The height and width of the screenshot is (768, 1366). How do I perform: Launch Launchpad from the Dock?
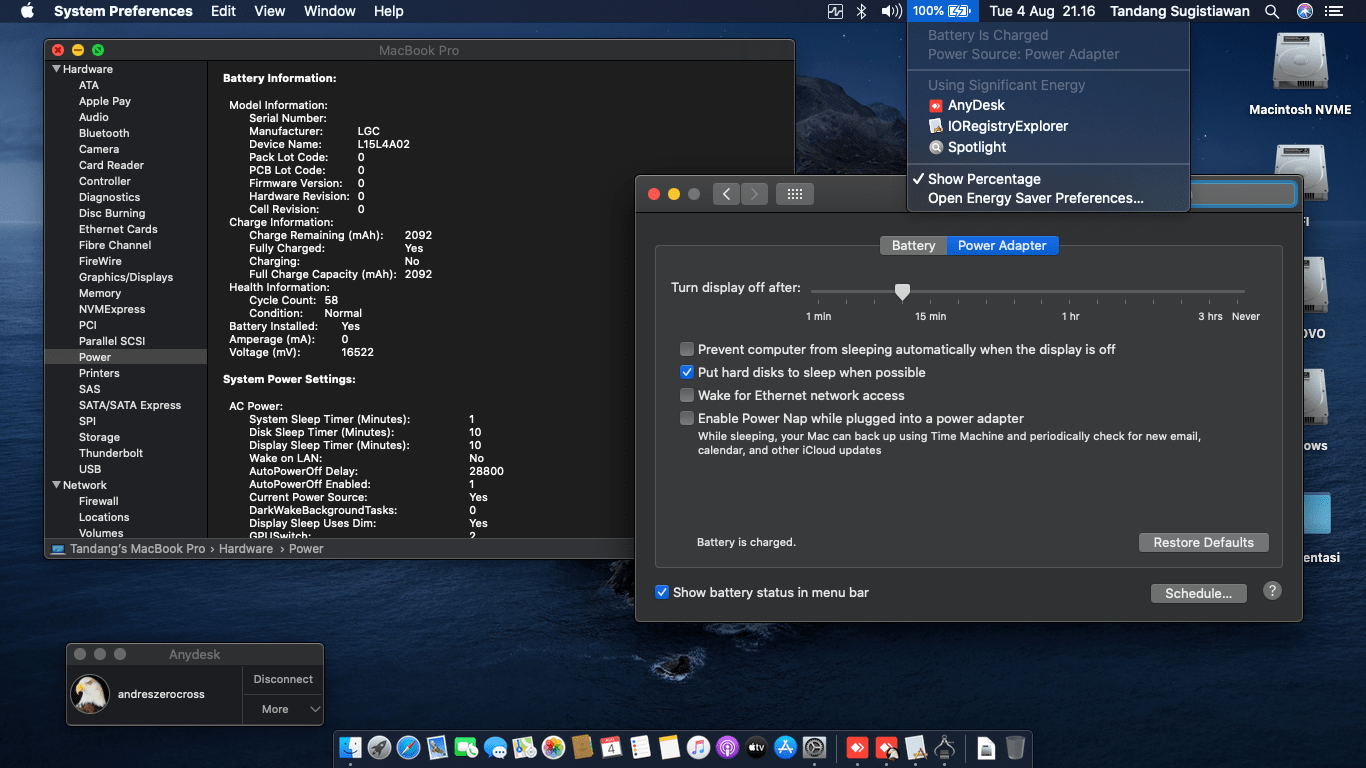tap(379, 747)
